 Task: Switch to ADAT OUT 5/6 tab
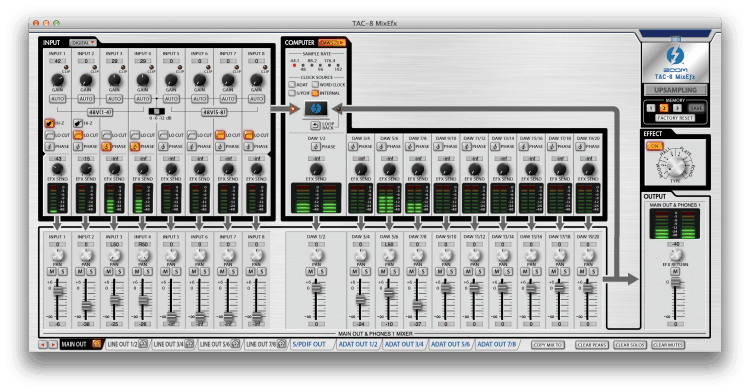point(451,344)
